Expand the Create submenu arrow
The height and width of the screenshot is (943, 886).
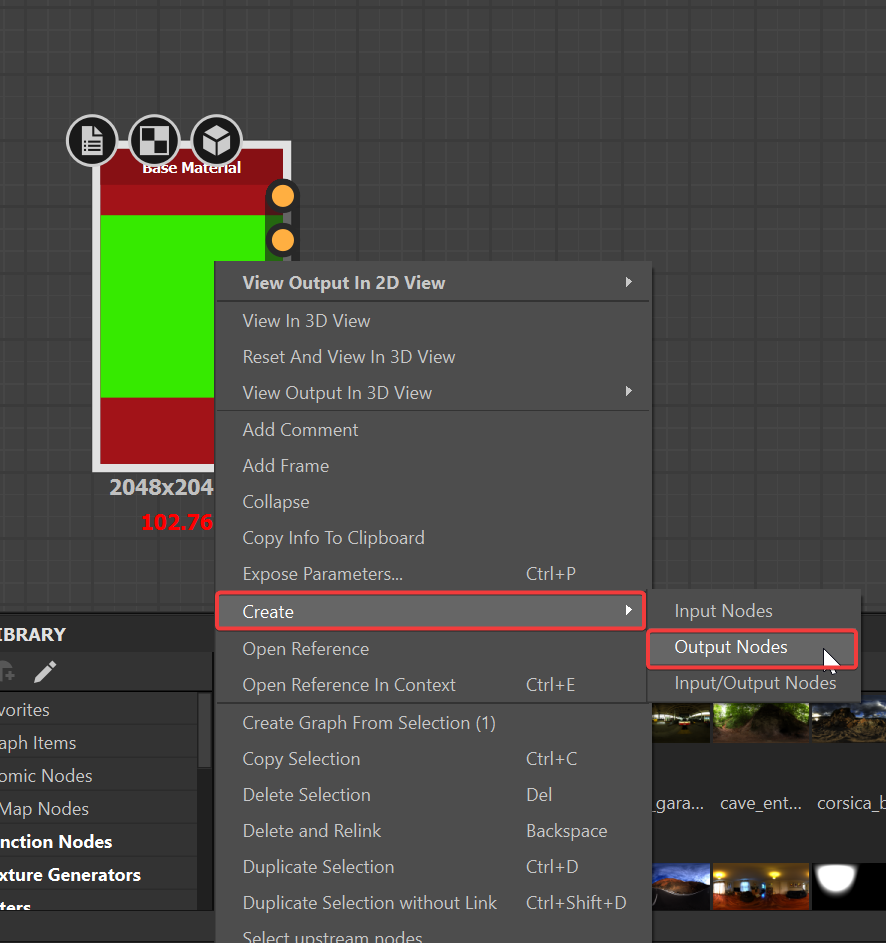[629, 611]
